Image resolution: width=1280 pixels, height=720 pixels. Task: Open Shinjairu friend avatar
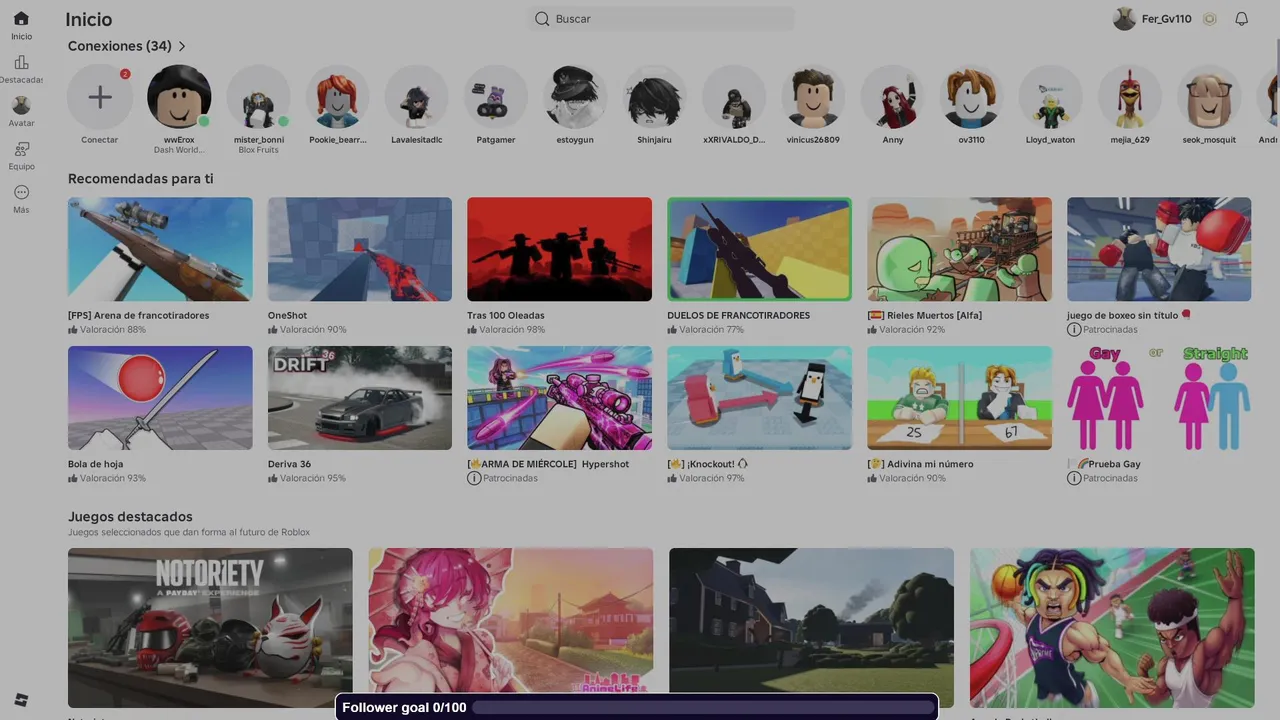(x=655, y=97)
